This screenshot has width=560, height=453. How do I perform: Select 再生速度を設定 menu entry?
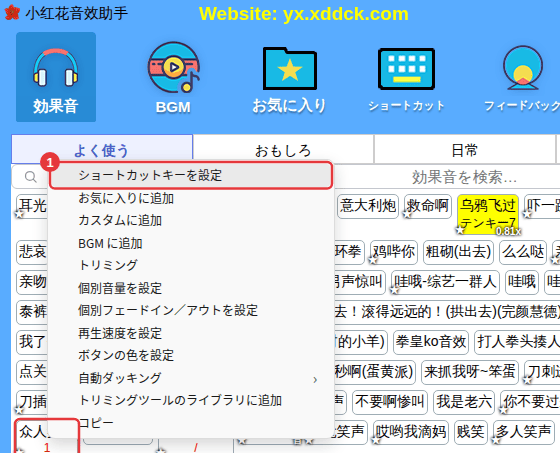click(191, 333)
